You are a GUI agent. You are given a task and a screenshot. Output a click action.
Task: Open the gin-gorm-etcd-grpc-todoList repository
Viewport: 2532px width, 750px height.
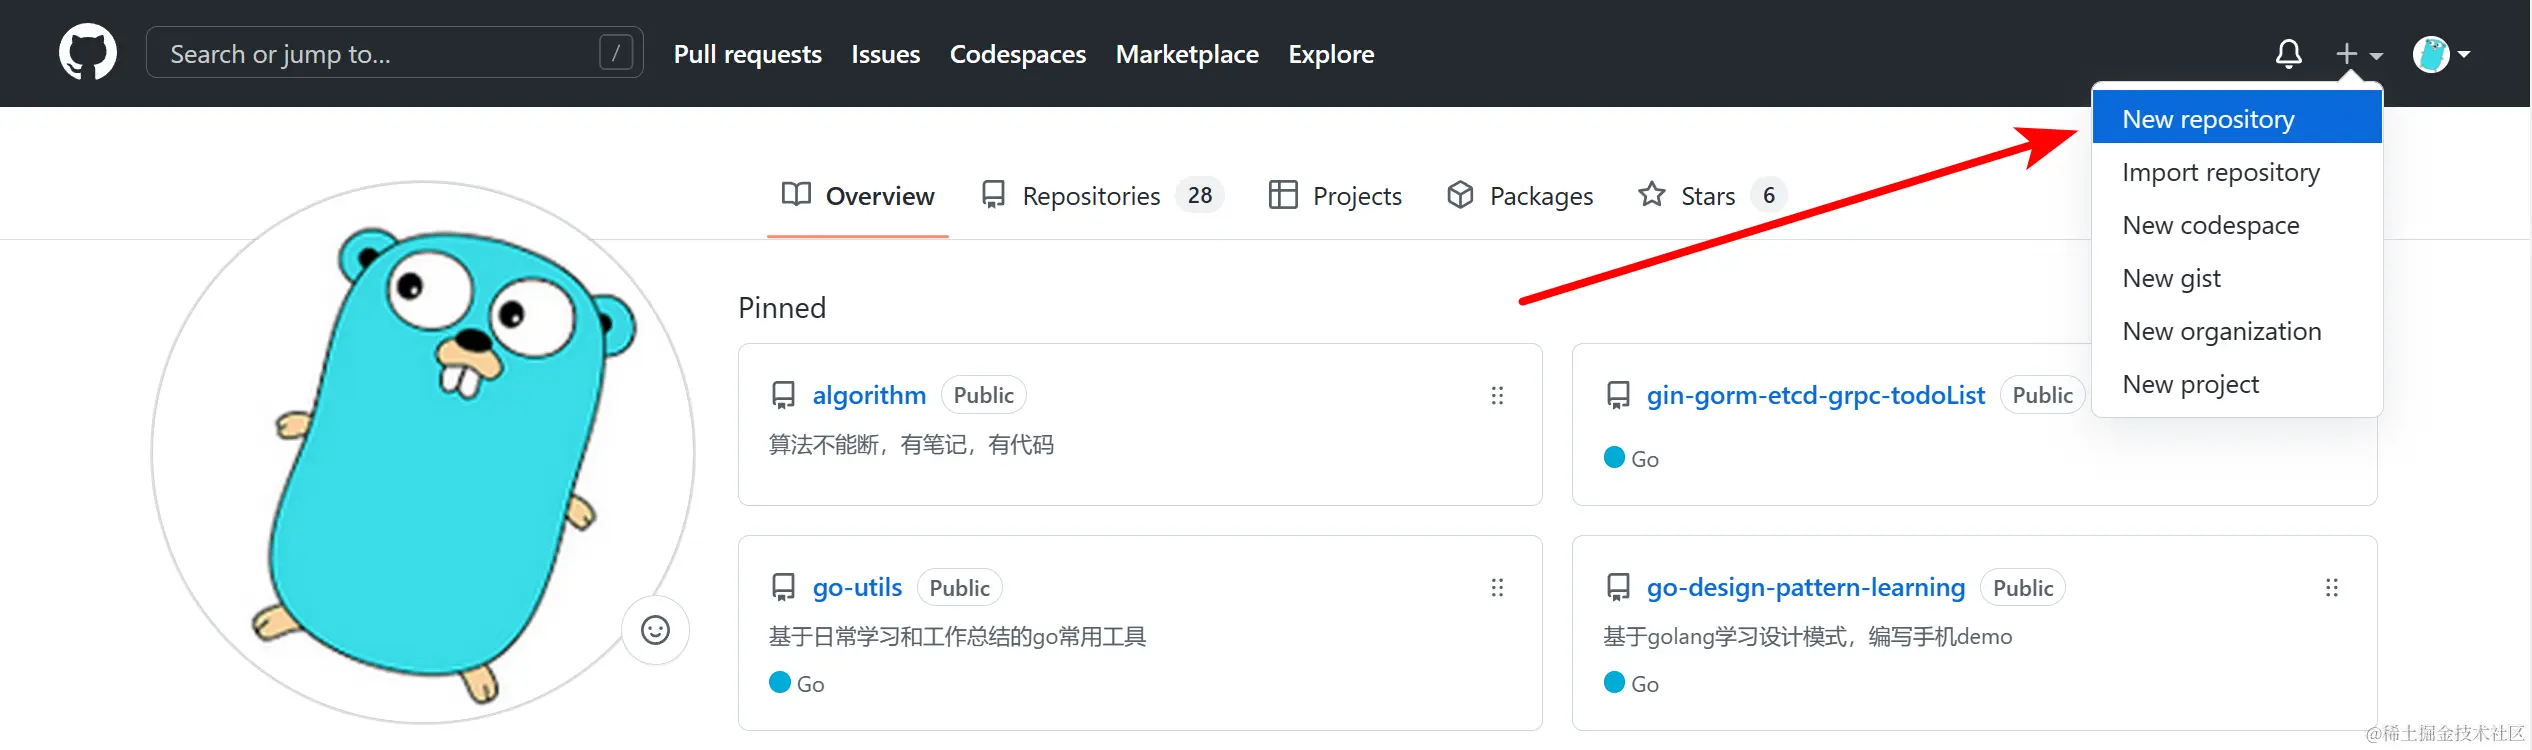[x=1815, y=395]
